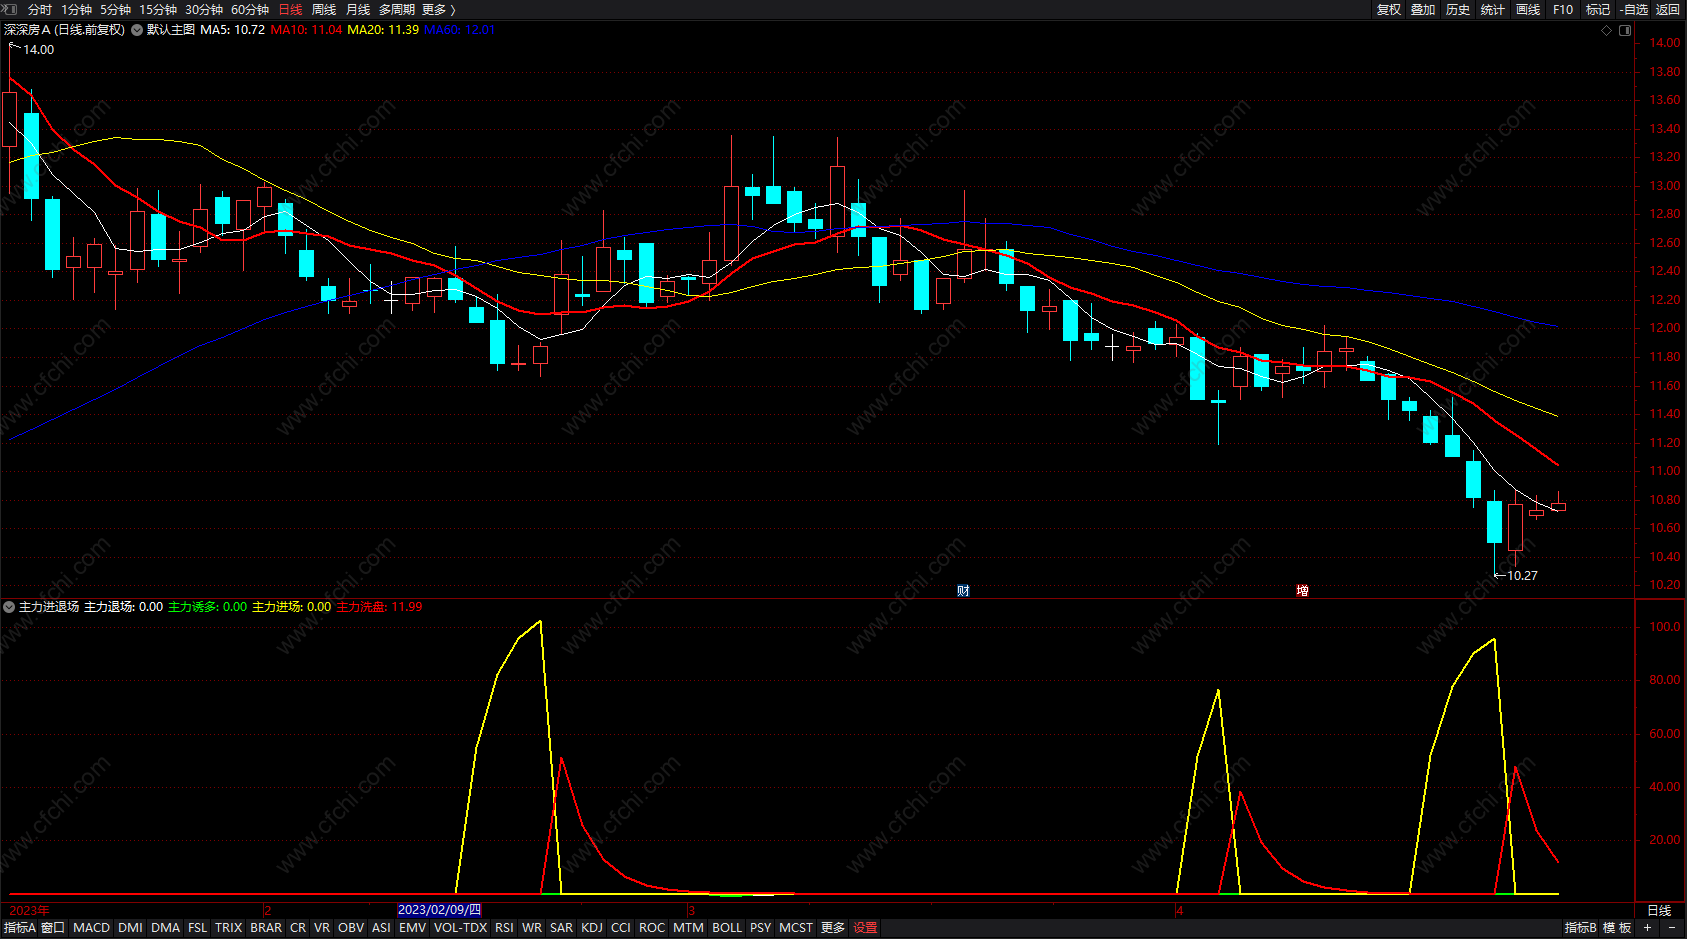Select the 15分钟 period
Viewport: 1687px width, 939px height.
158,9
